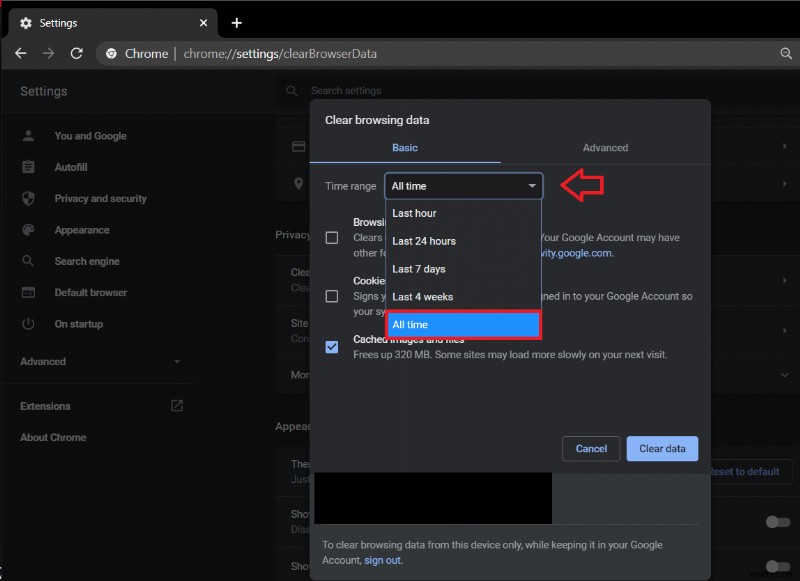800x581 pixels.
Task: Click the sign out link
Action: 382,561
